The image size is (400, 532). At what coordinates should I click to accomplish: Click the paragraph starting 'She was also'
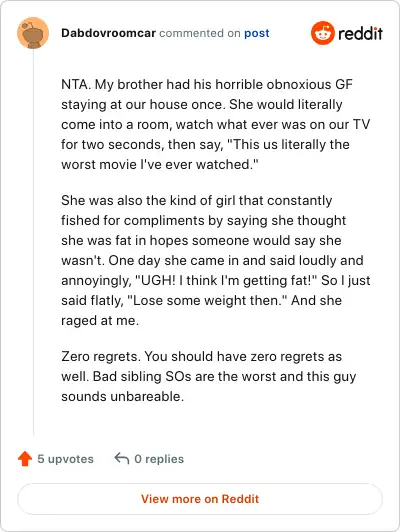215,260
